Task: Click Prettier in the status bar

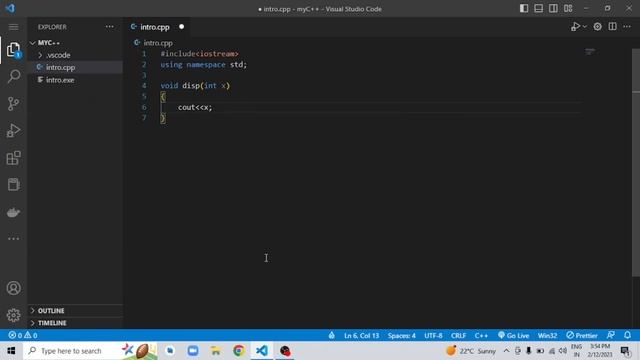Action: 582,336
